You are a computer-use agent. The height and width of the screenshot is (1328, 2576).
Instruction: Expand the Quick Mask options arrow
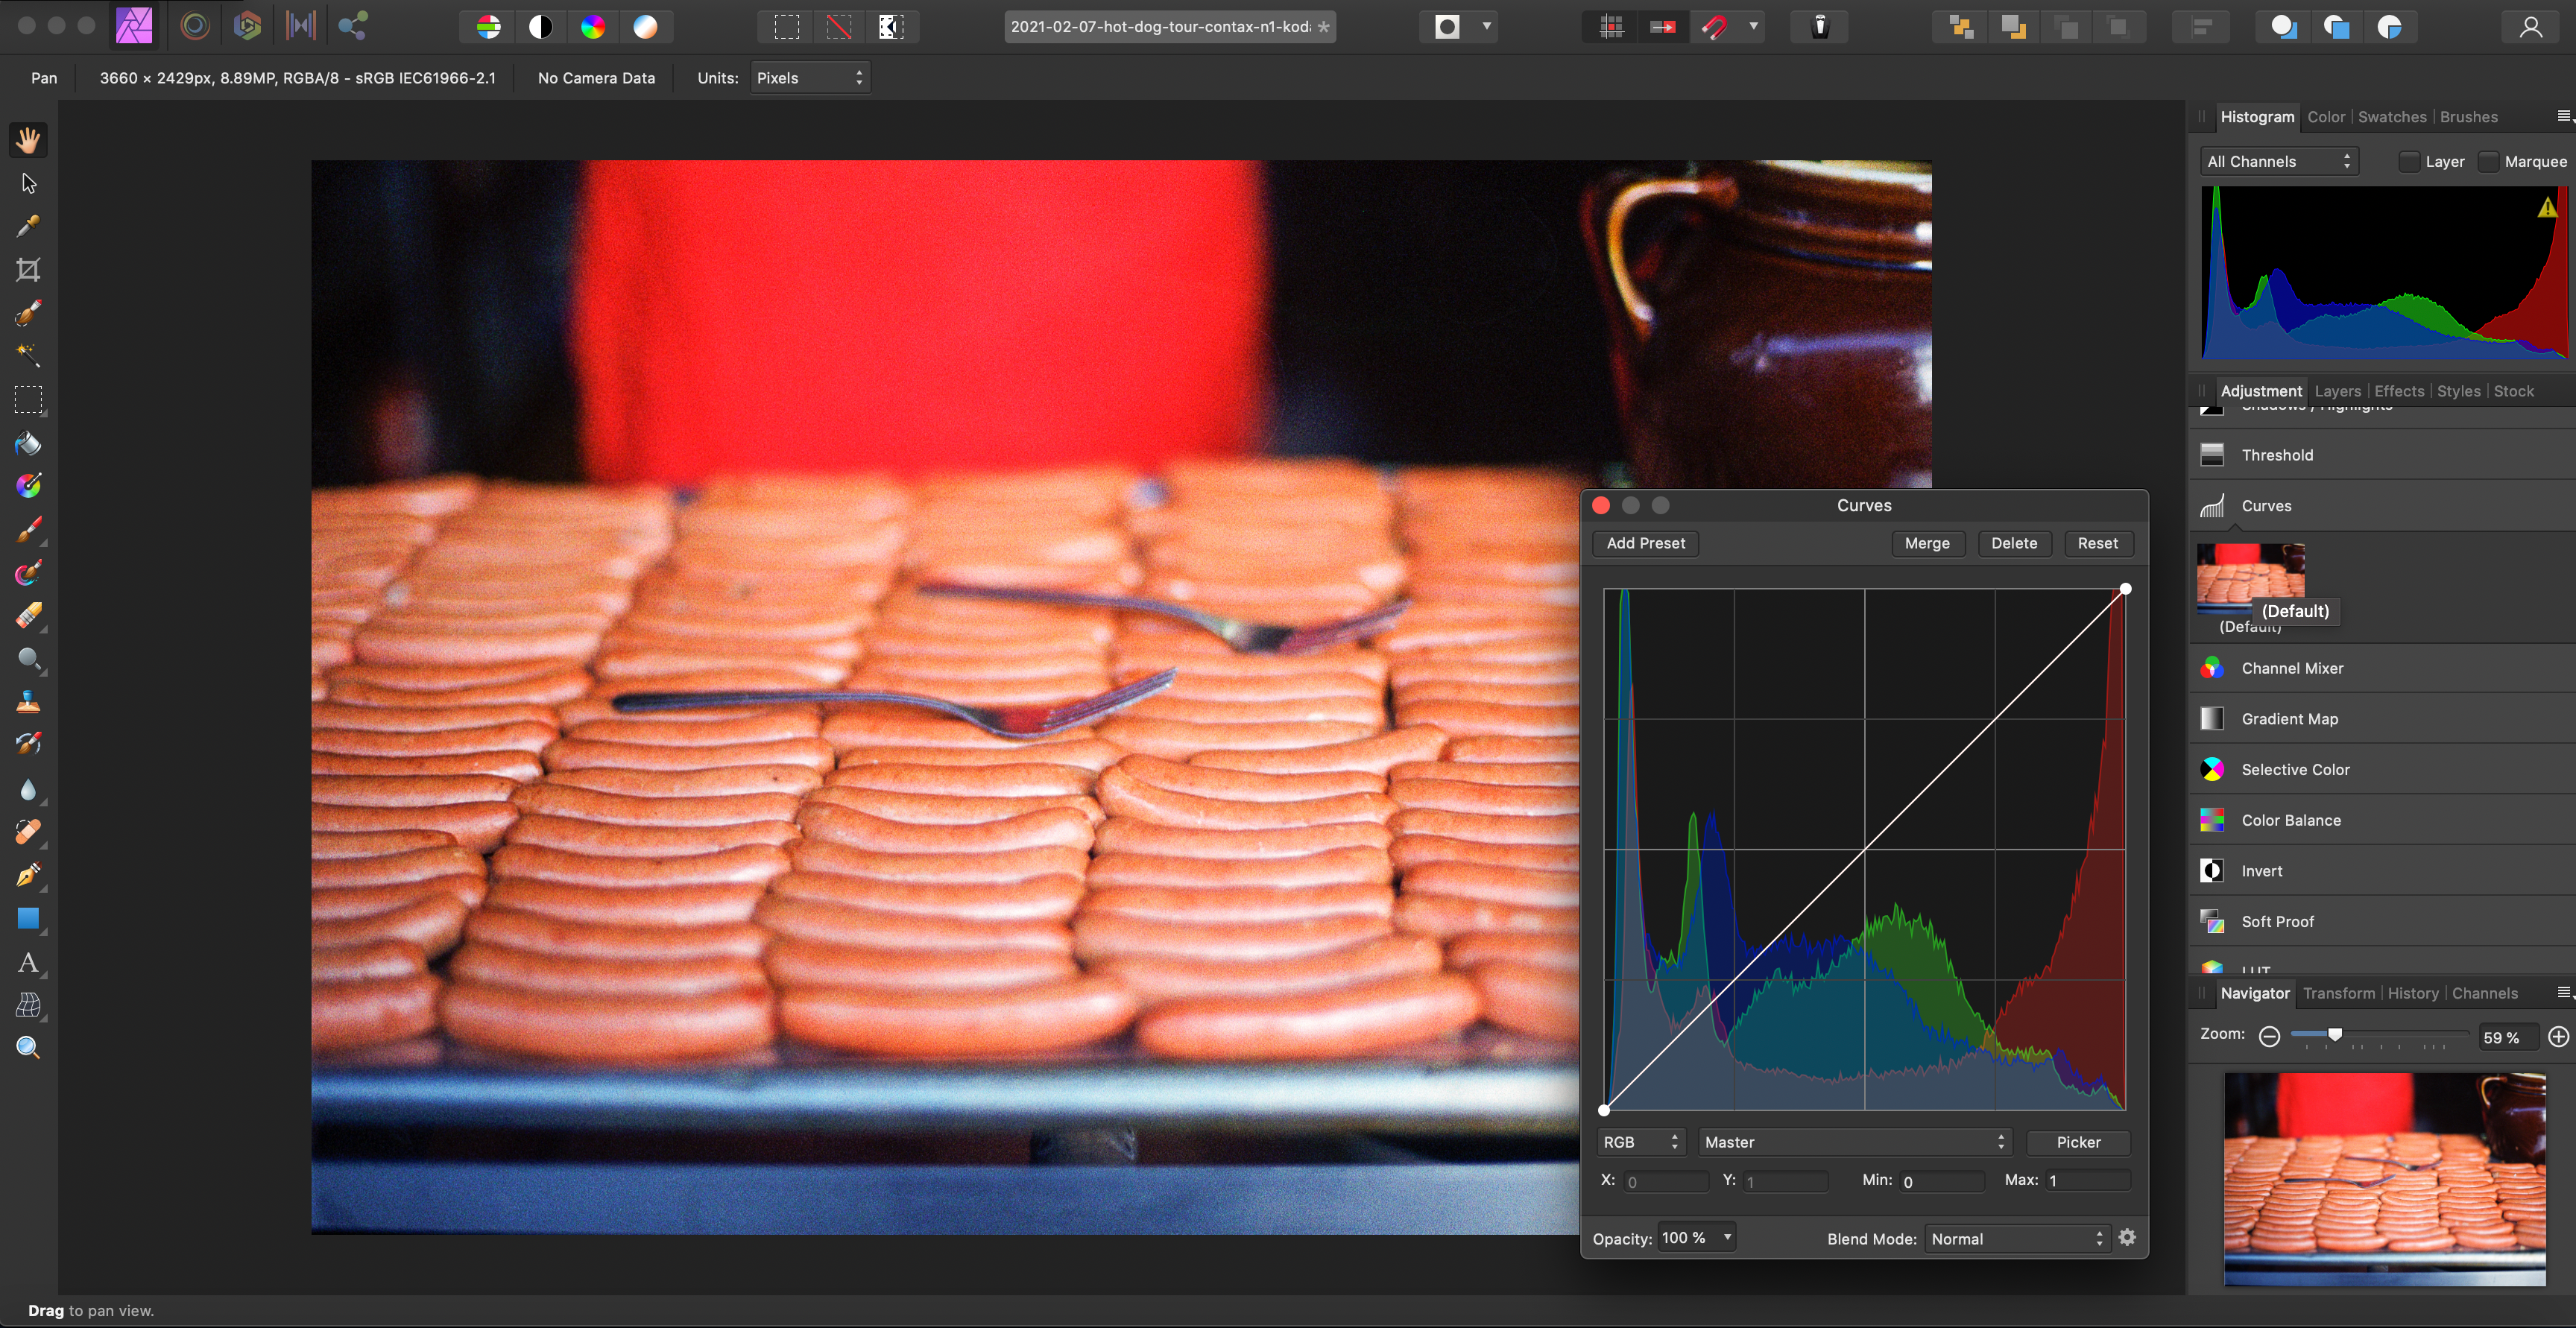tap(1487, 27)
